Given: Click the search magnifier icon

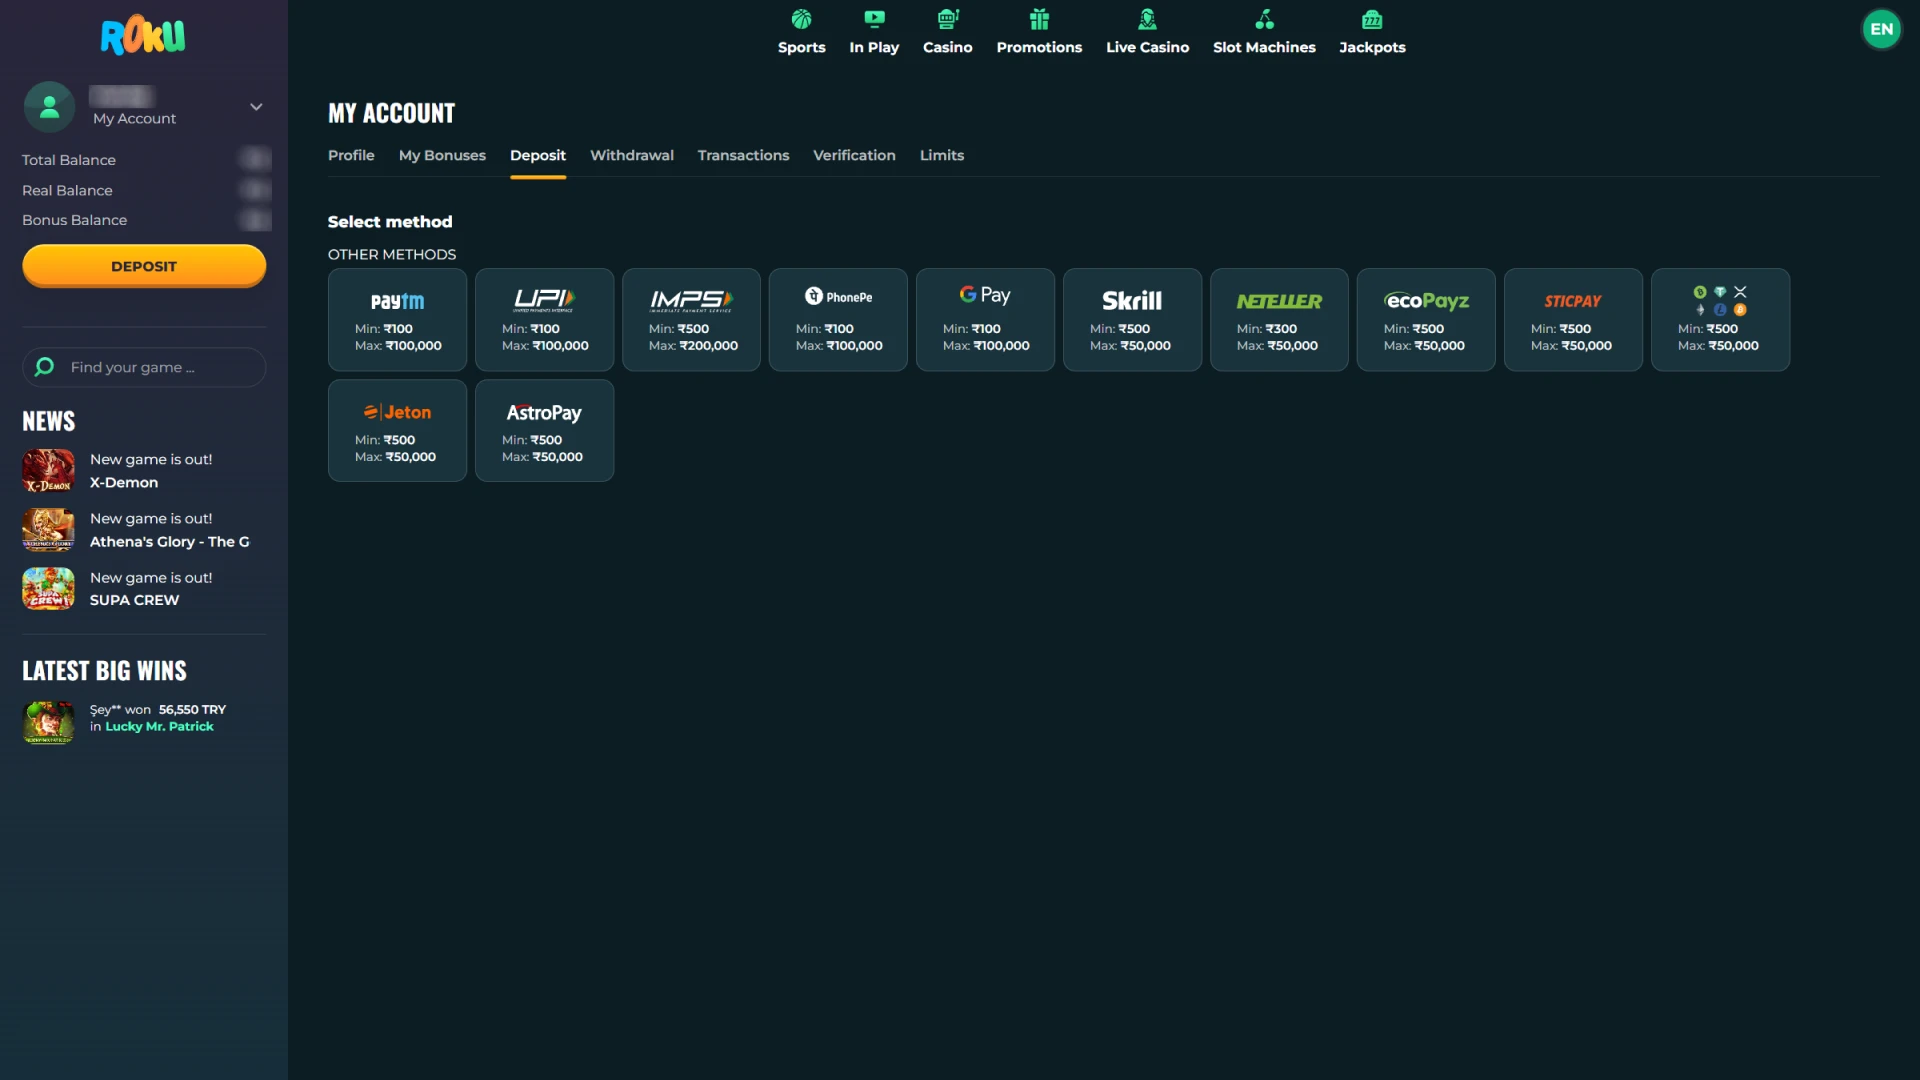Looking at the screenshot, I should point(44,367).
